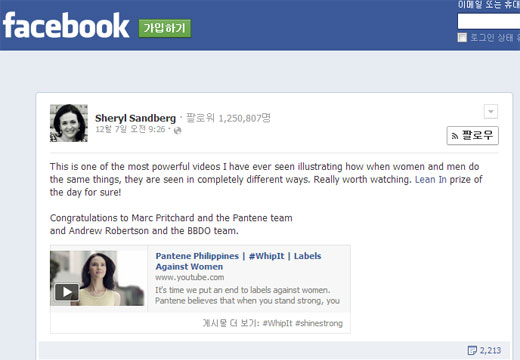Expand the post options dropdown arrow

pyautogui.click(x=491, y=111)
